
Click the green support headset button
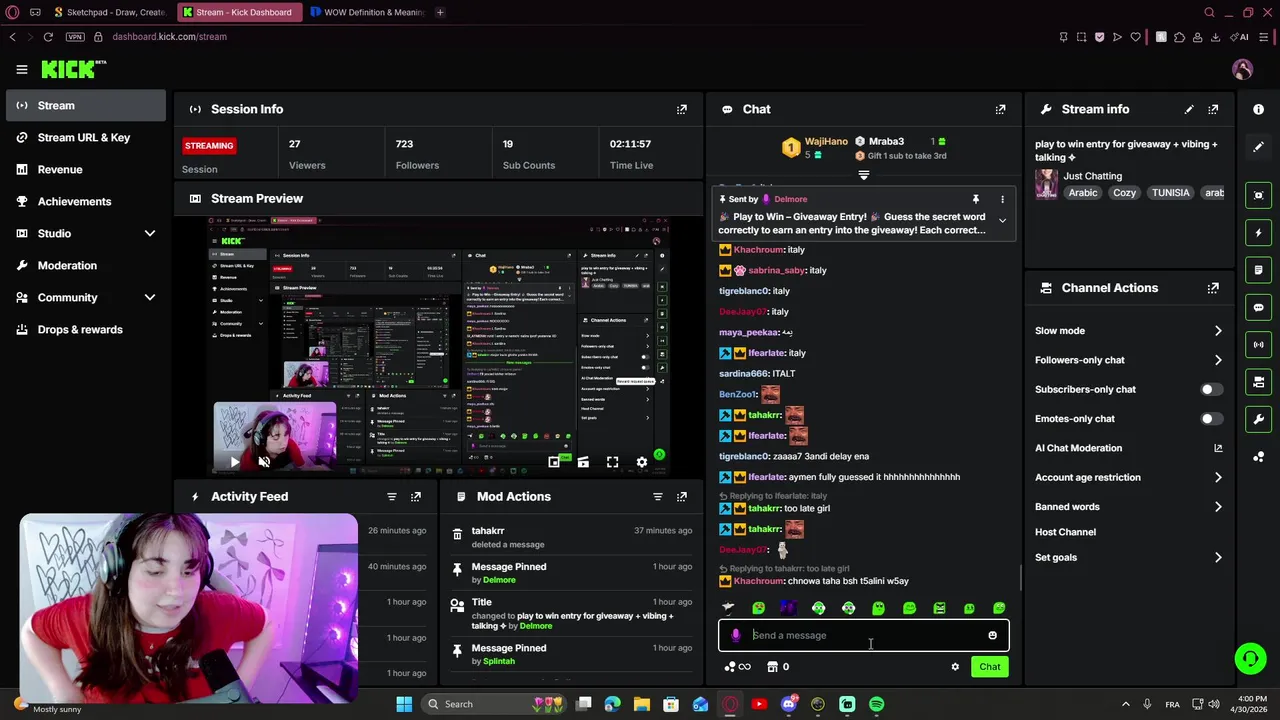point(1250,658)
